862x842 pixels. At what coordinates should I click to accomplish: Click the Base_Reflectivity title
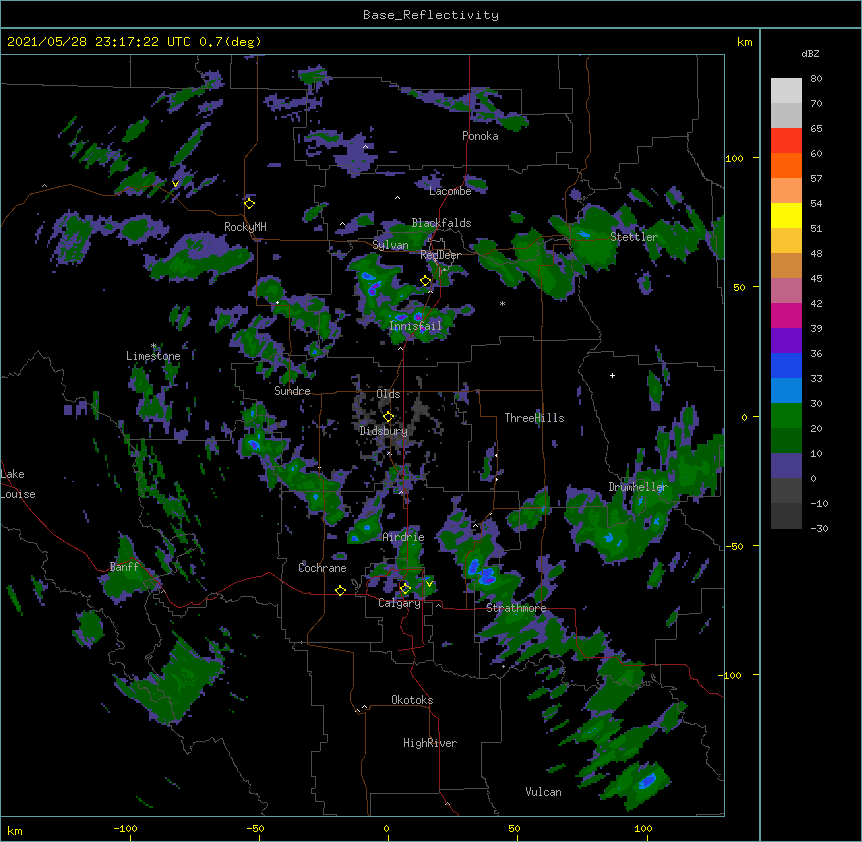(431, 15)
